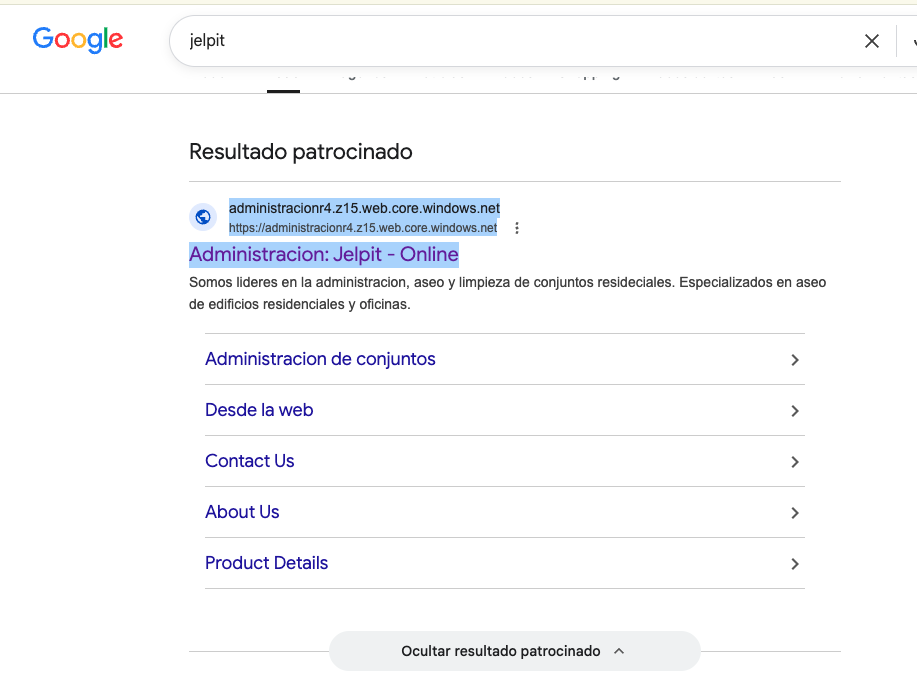917x681 pixels.
Task: Click the Google logo
Action: point(78,40)
